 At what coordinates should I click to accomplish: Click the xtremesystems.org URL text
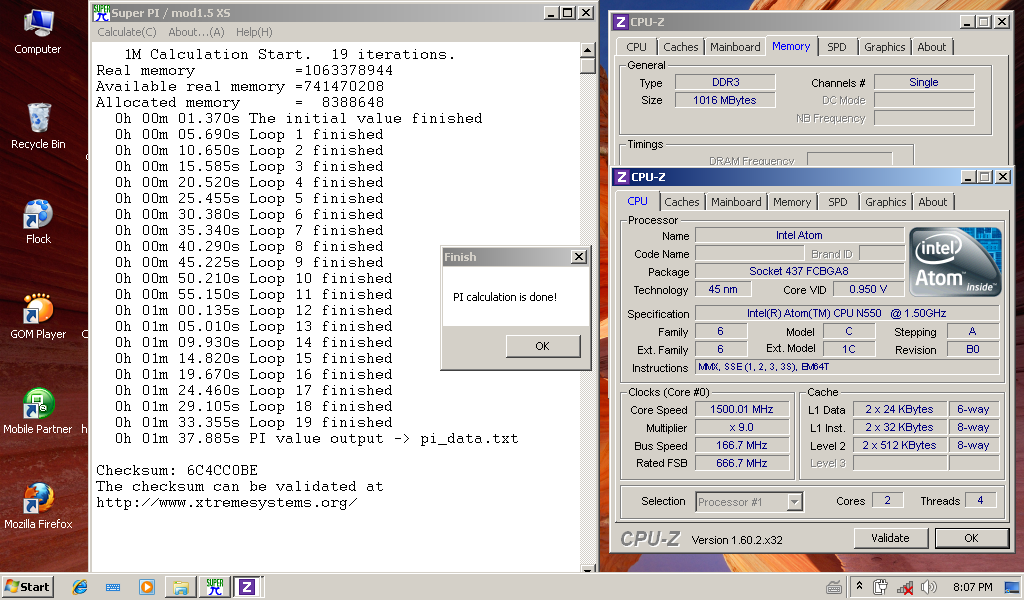(226, 503)
